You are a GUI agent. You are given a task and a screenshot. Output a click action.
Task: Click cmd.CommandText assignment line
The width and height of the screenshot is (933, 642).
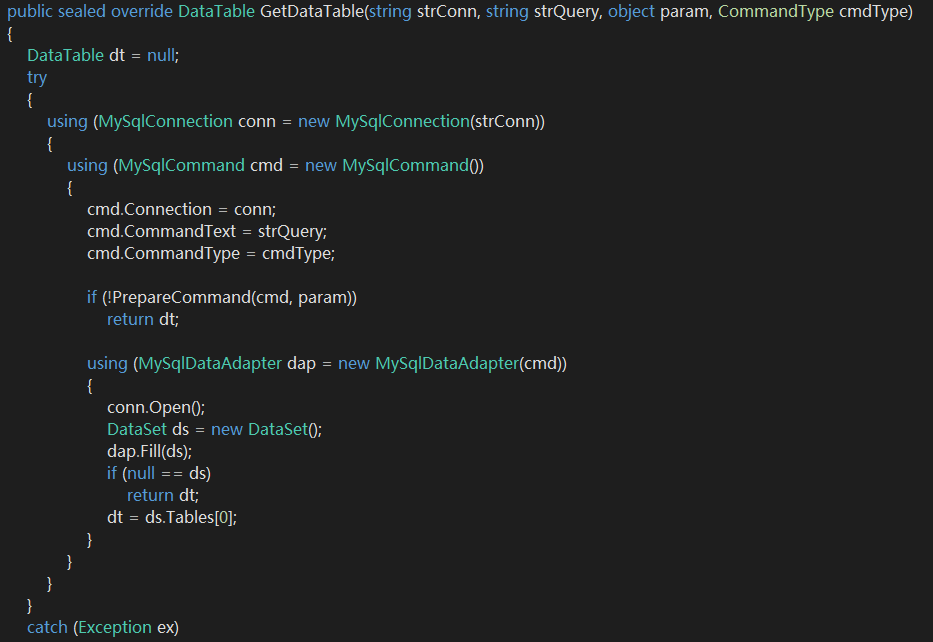pos(207,231)
